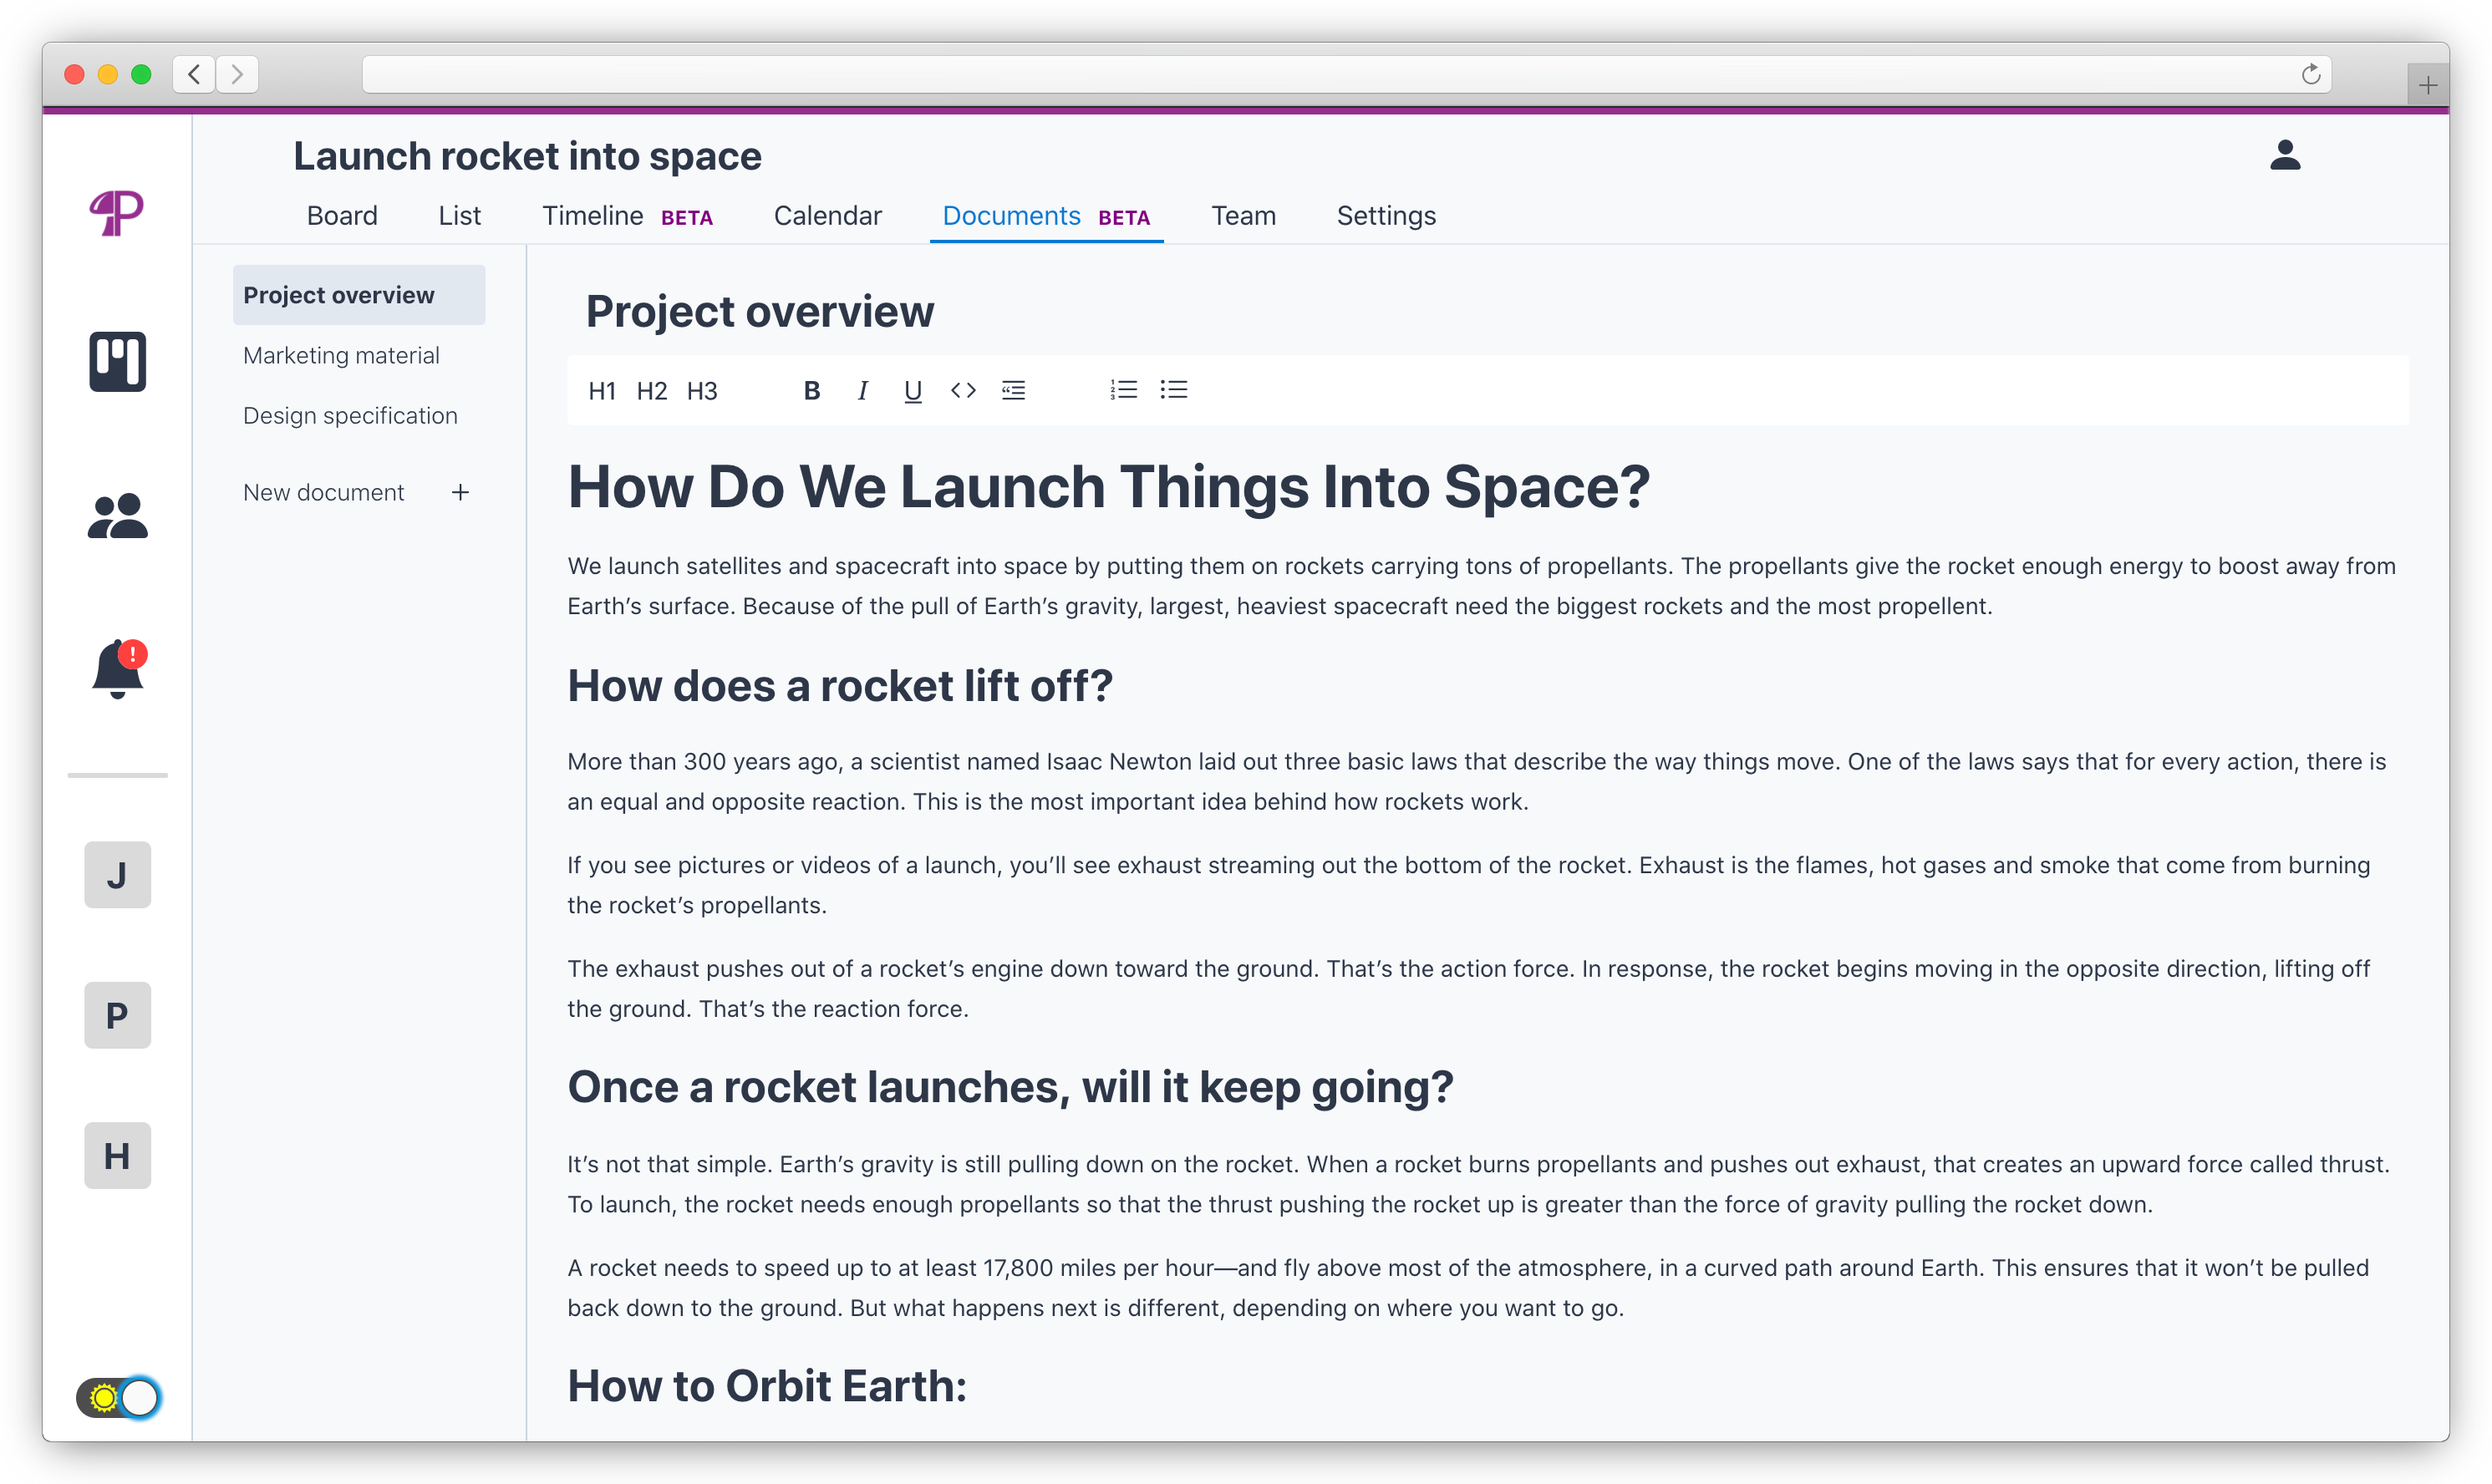This screenshot has height=1484, width=2492.
Task: Open the boards icon in sidebar
Action: tap(118, 361)
